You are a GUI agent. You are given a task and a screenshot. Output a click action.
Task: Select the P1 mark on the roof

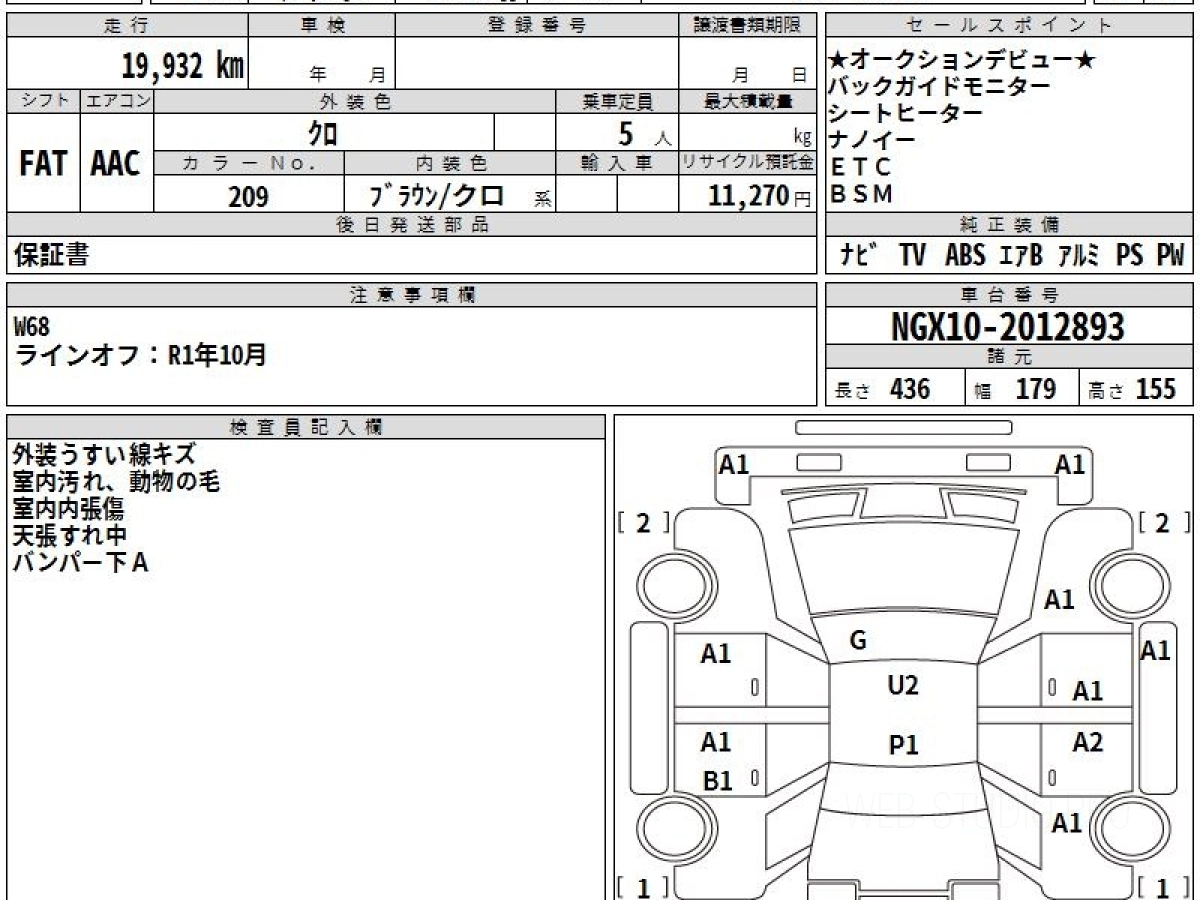[x=903, y=745]
